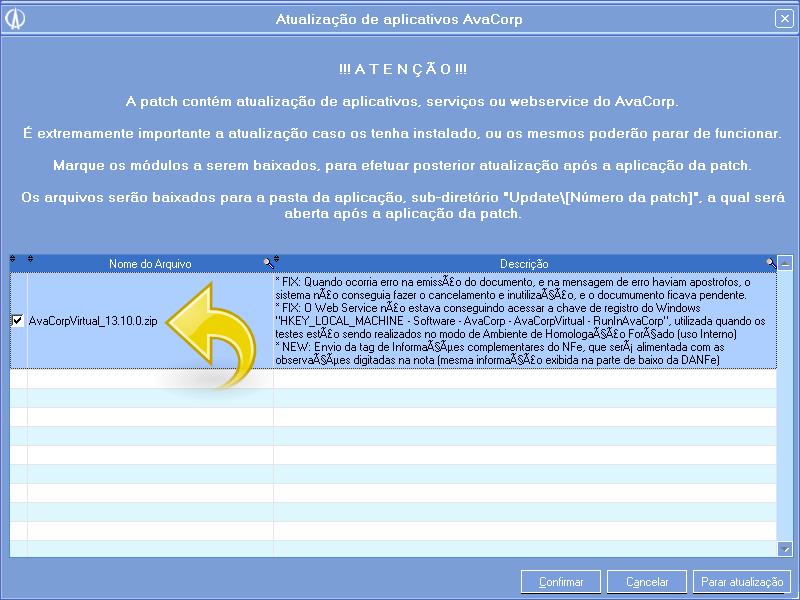This screenshot has width=800, height=600.
Task: Sort by Descrição column header
Action: (x=524, y=264)
